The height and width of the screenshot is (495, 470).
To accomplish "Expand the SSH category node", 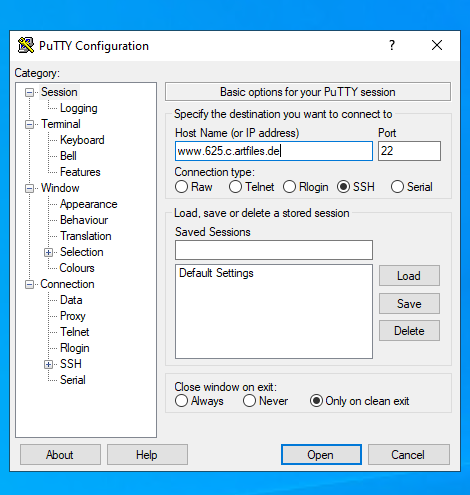I will [48, 364].
